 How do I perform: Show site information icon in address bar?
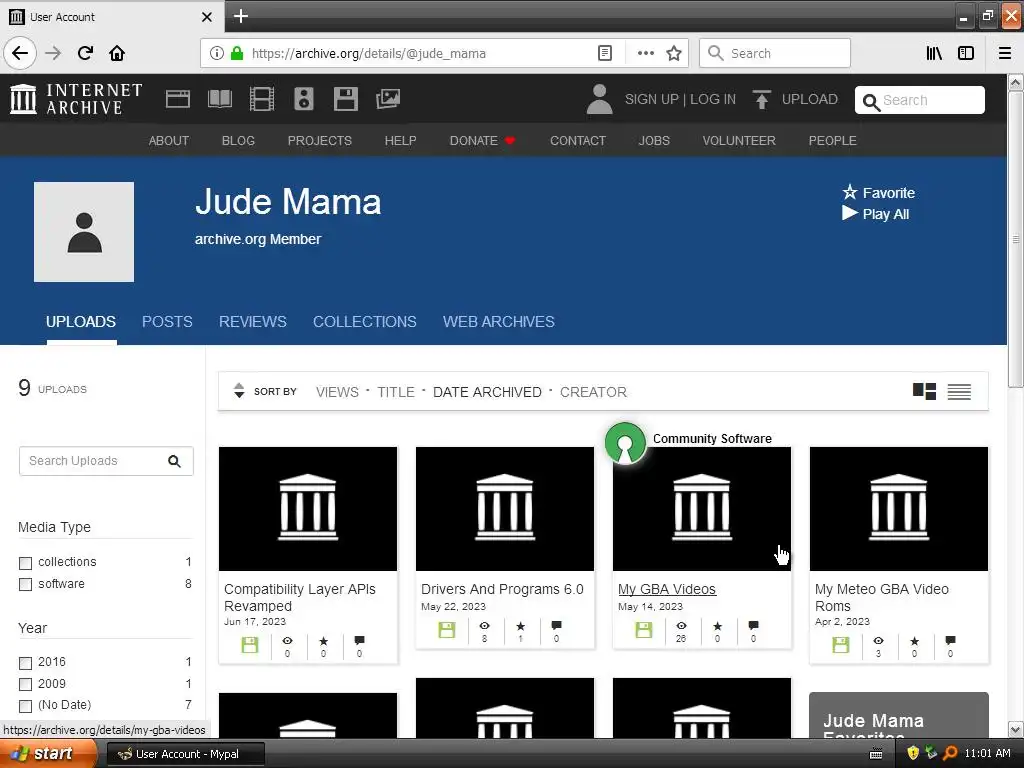pyautogui.click(x=217, y=53)
